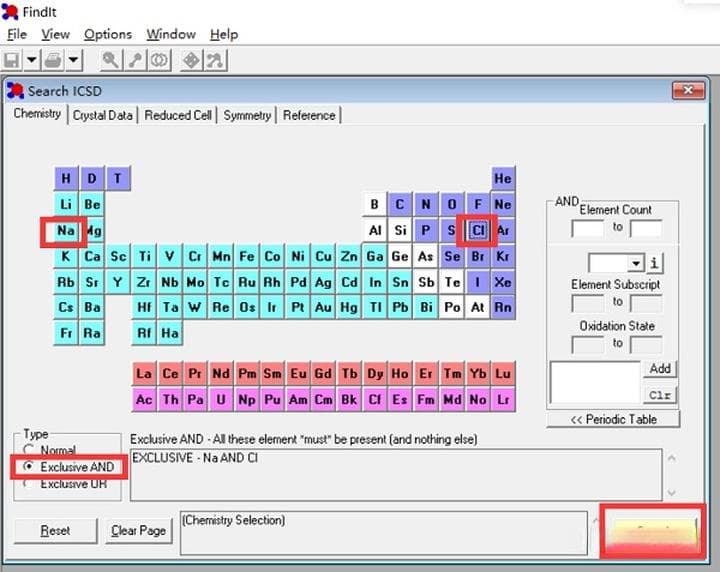720x572 pixels.
Task: Click the Reset button
Action: tap(56, 531)
